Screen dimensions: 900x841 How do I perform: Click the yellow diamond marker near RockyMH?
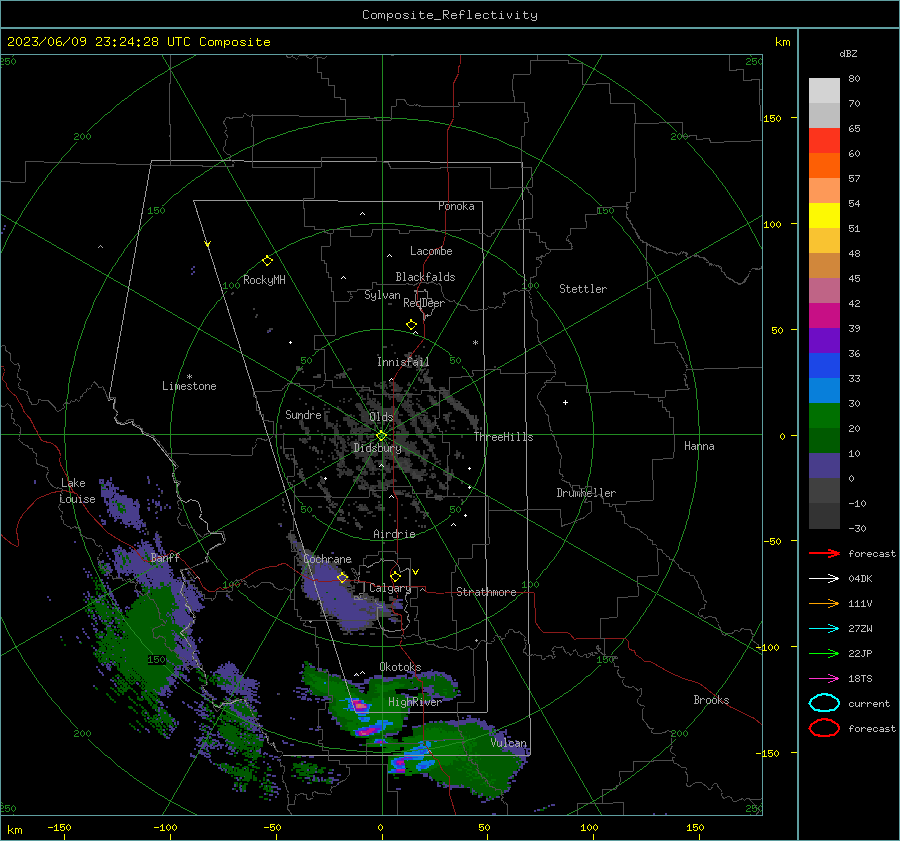267,261
